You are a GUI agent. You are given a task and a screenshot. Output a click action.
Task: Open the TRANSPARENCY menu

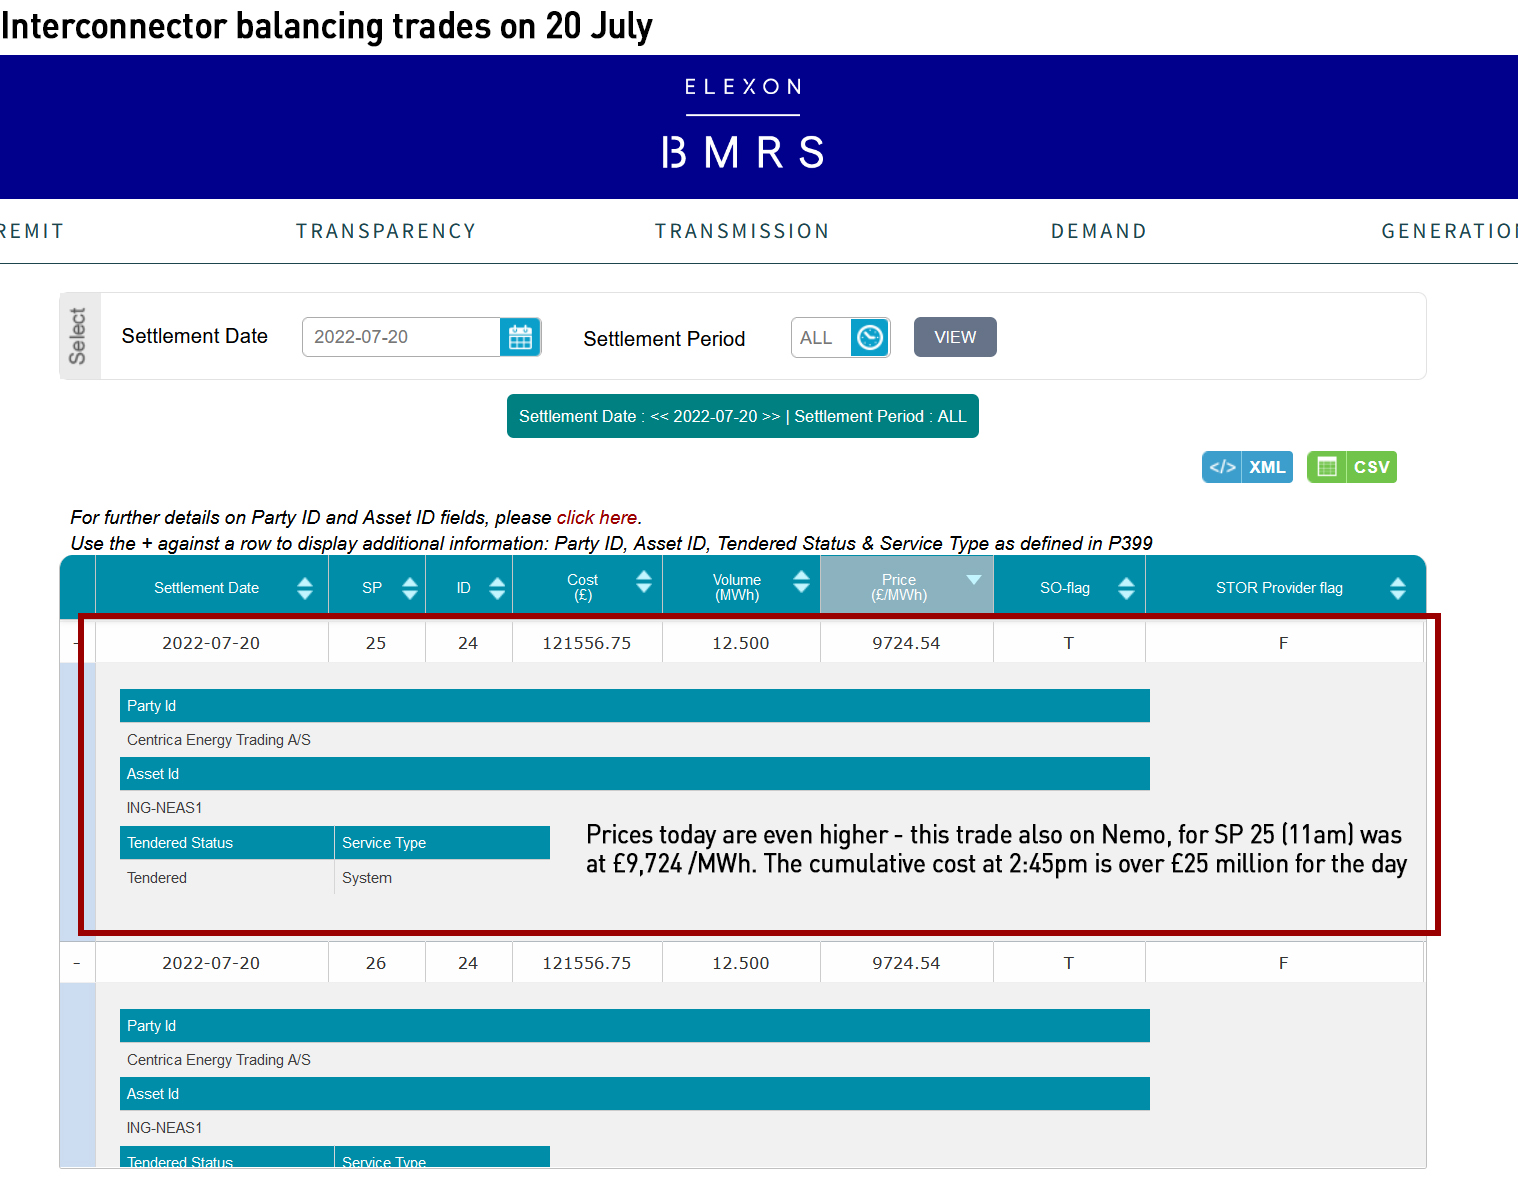386,231
